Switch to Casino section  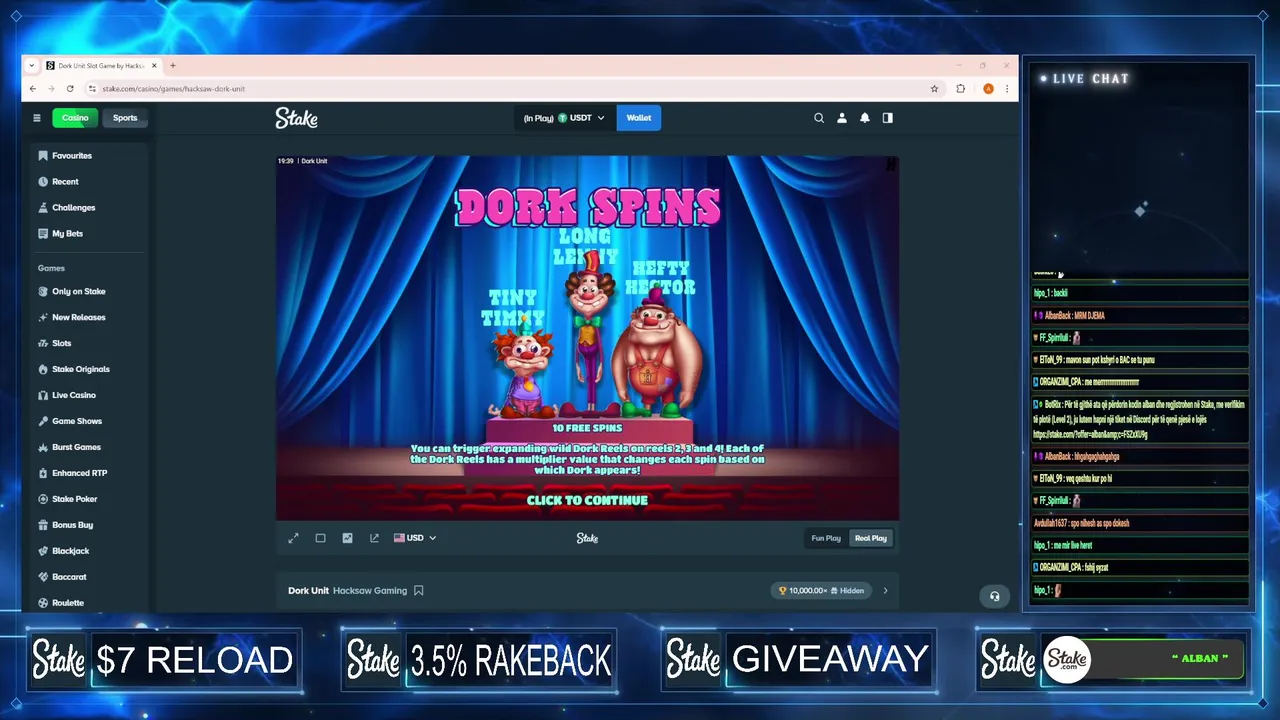(x=75, y=118)
